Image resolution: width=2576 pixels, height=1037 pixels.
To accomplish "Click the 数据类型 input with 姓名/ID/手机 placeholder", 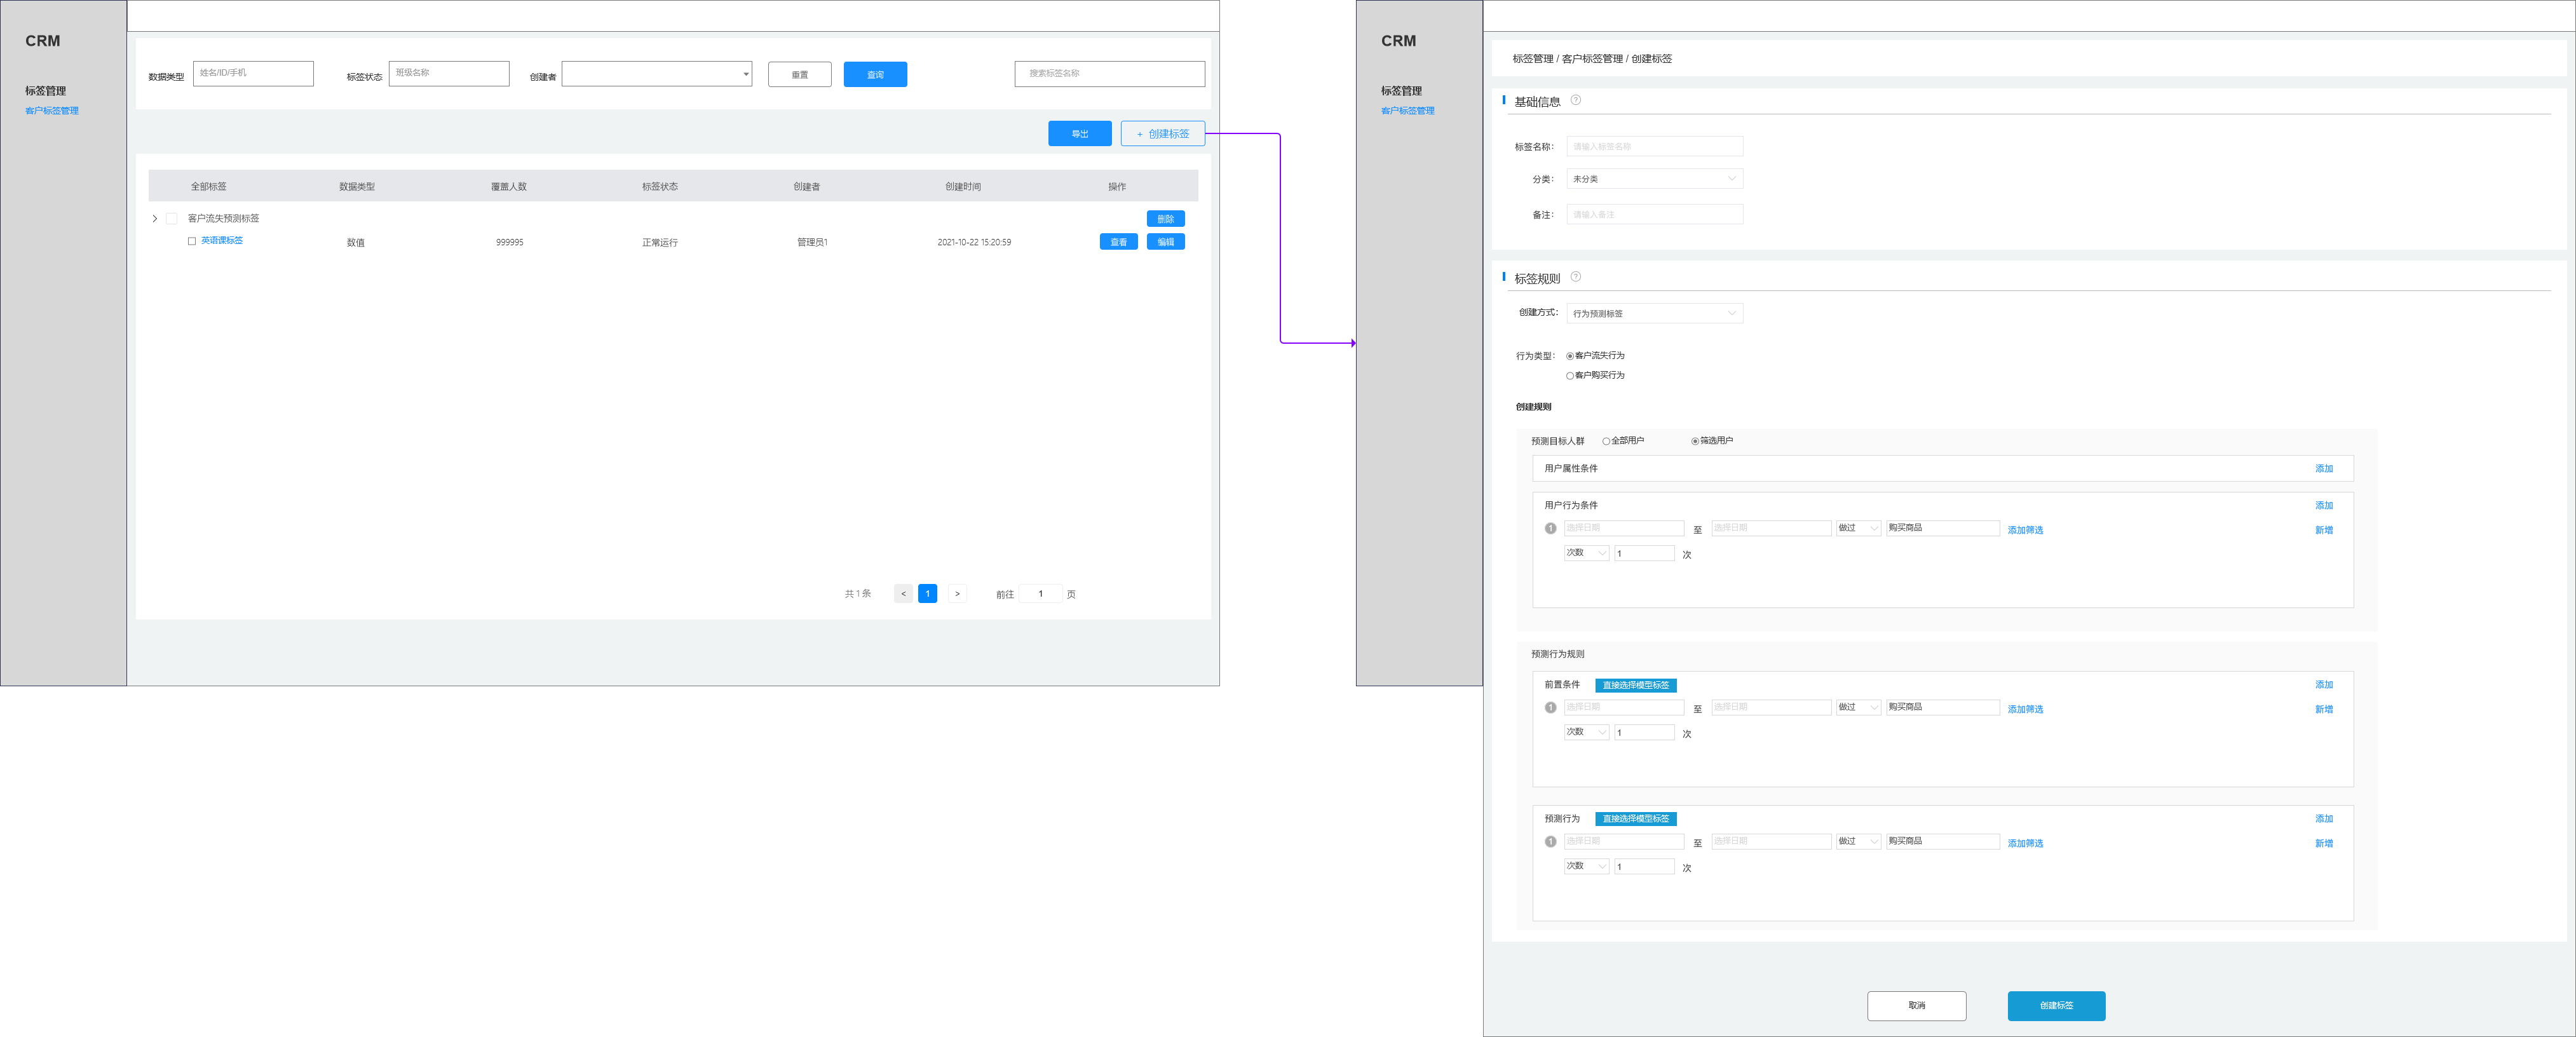I will [253, 74].
